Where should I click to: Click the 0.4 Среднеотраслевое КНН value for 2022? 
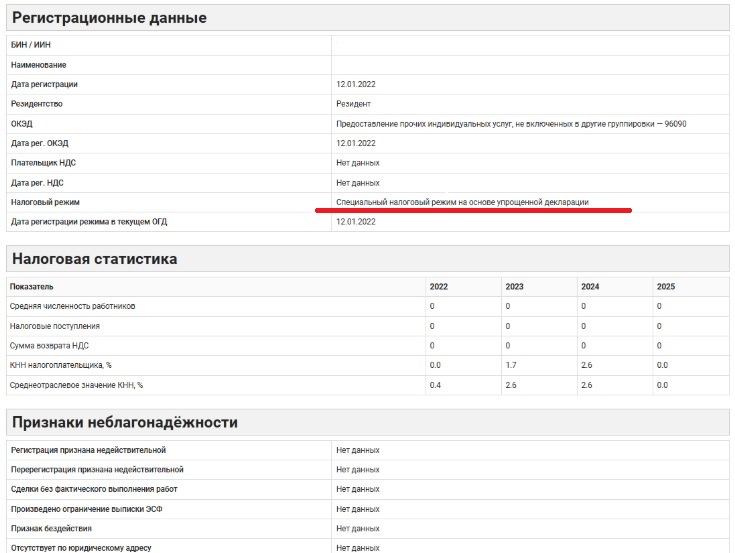[435, 385]
